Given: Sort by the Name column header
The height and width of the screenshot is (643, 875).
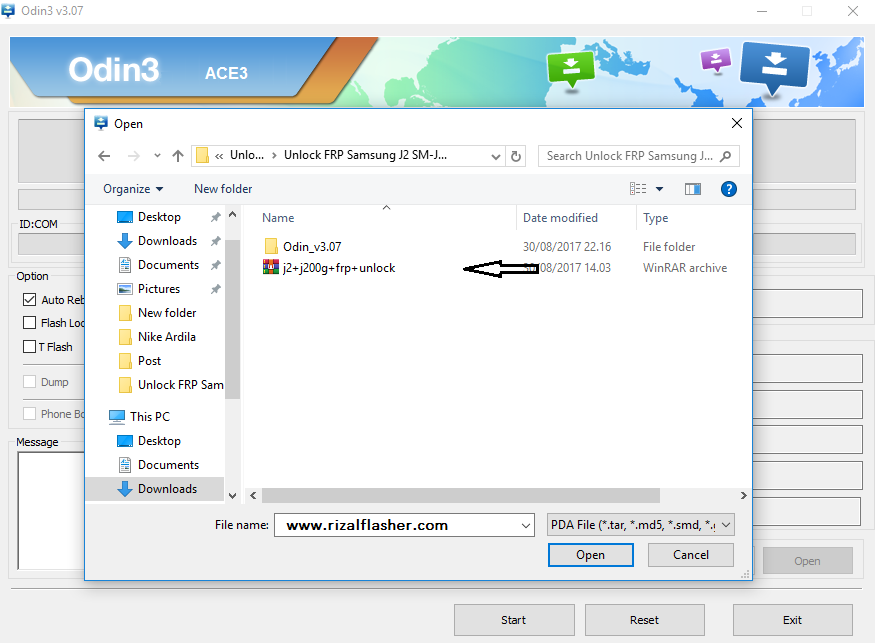Looking at the screenshot, I should (278, 218).
